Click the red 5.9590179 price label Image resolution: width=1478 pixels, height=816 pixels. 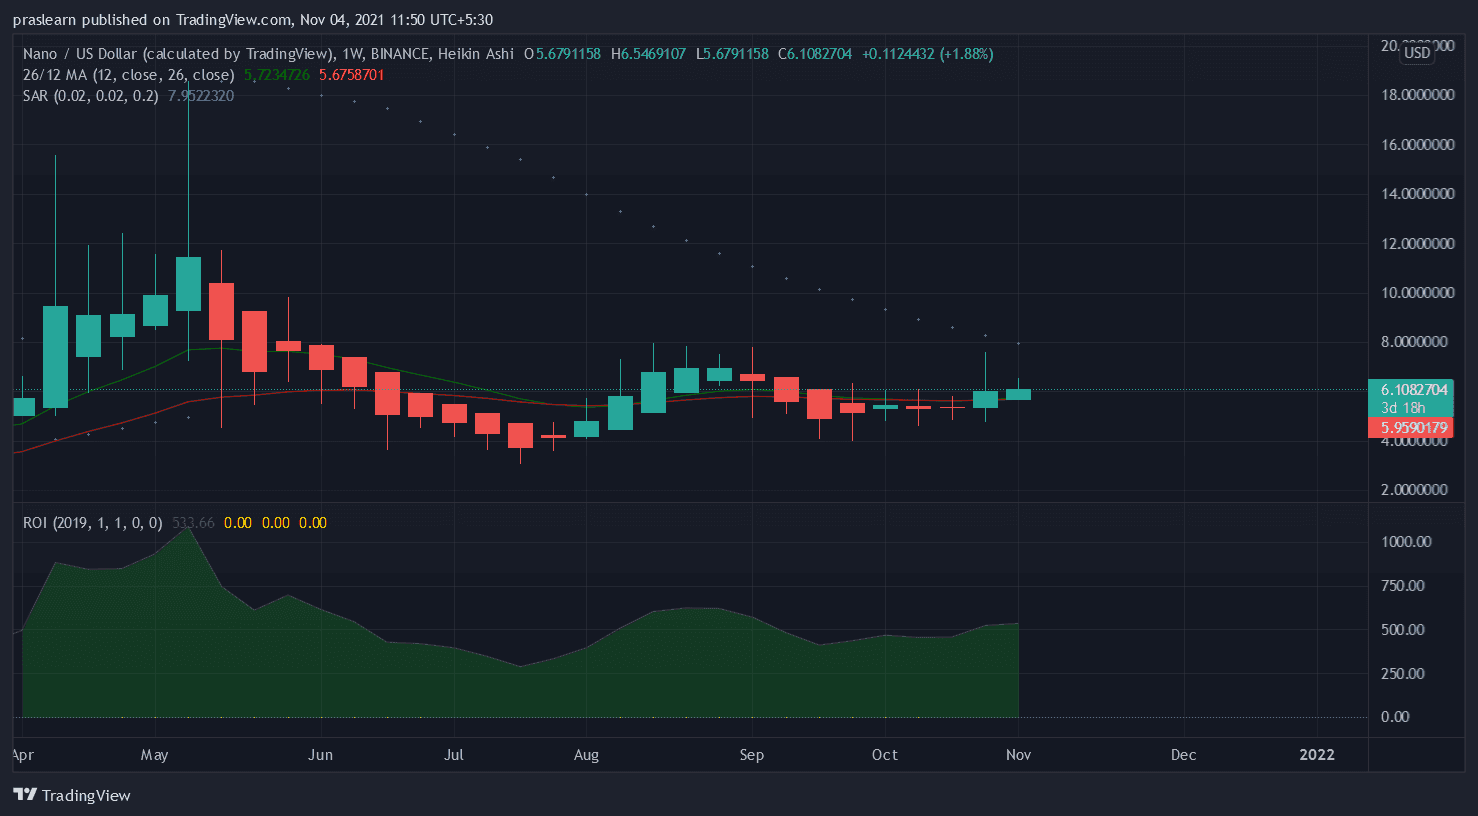click(x=1413, y=428)
